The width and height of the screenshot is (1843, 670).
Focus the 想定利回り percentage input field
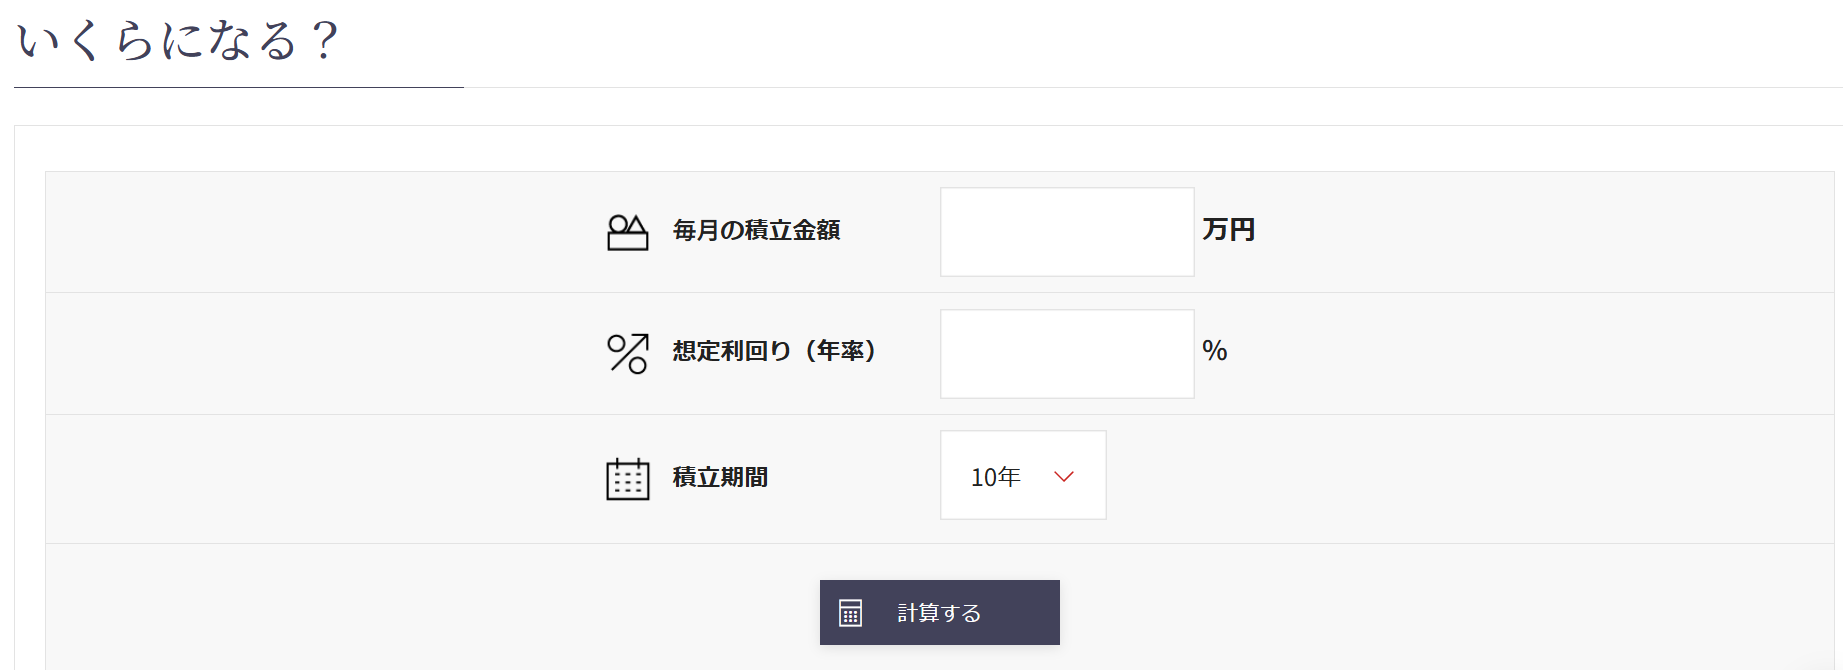tap(1066, 354)
